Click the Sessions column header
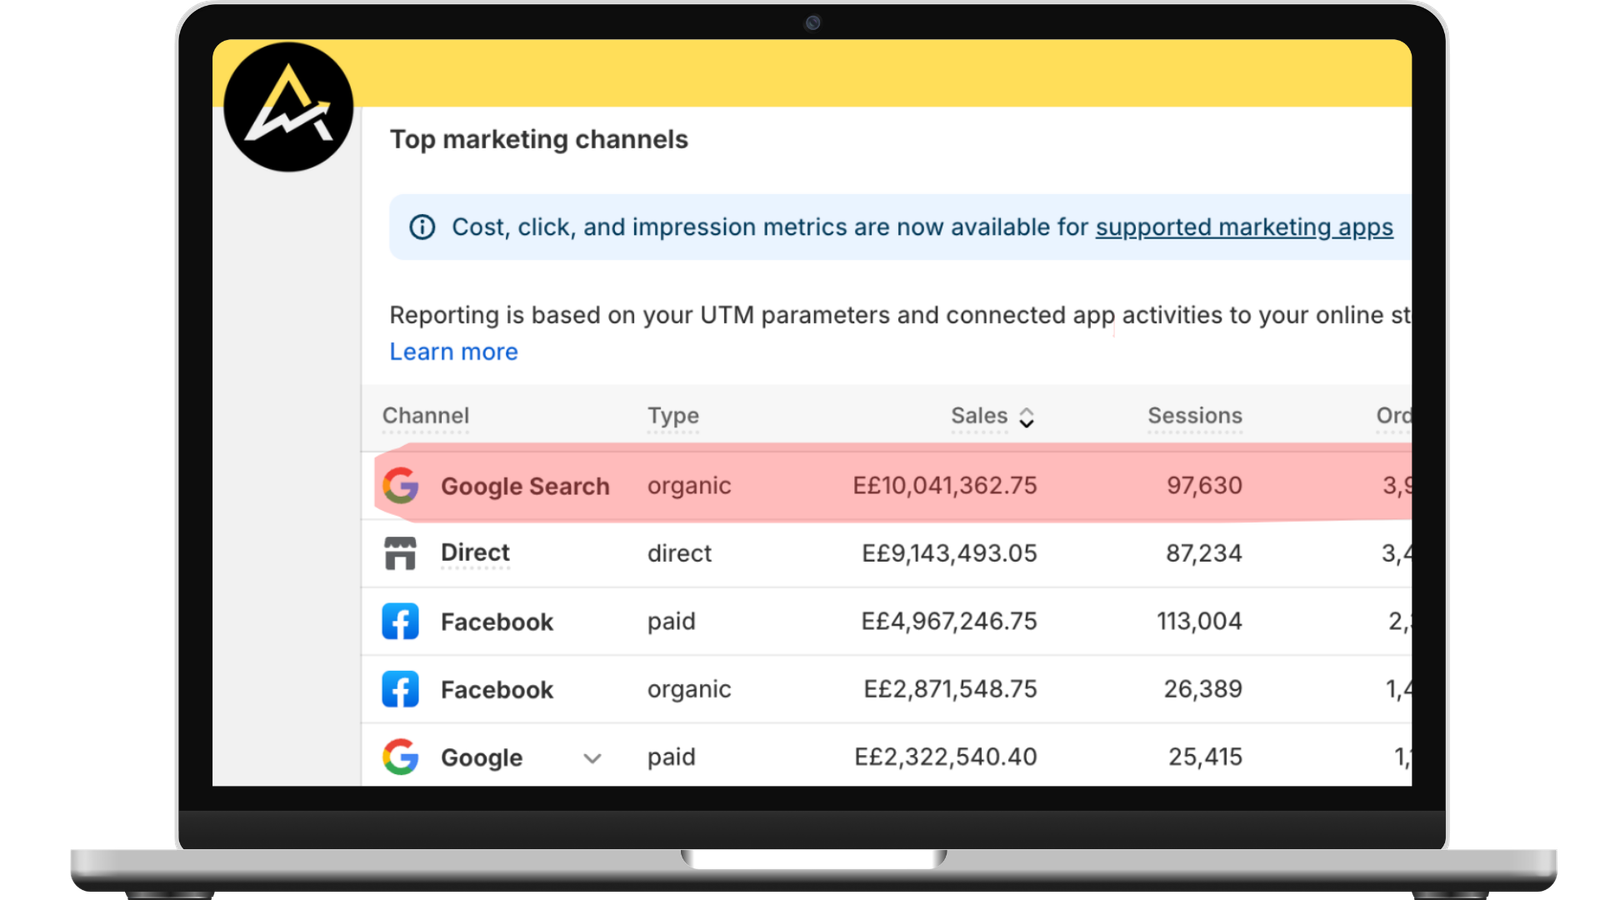This screenshot has width=1600, height=900. pyautogui.click(x=1195, y=416)
